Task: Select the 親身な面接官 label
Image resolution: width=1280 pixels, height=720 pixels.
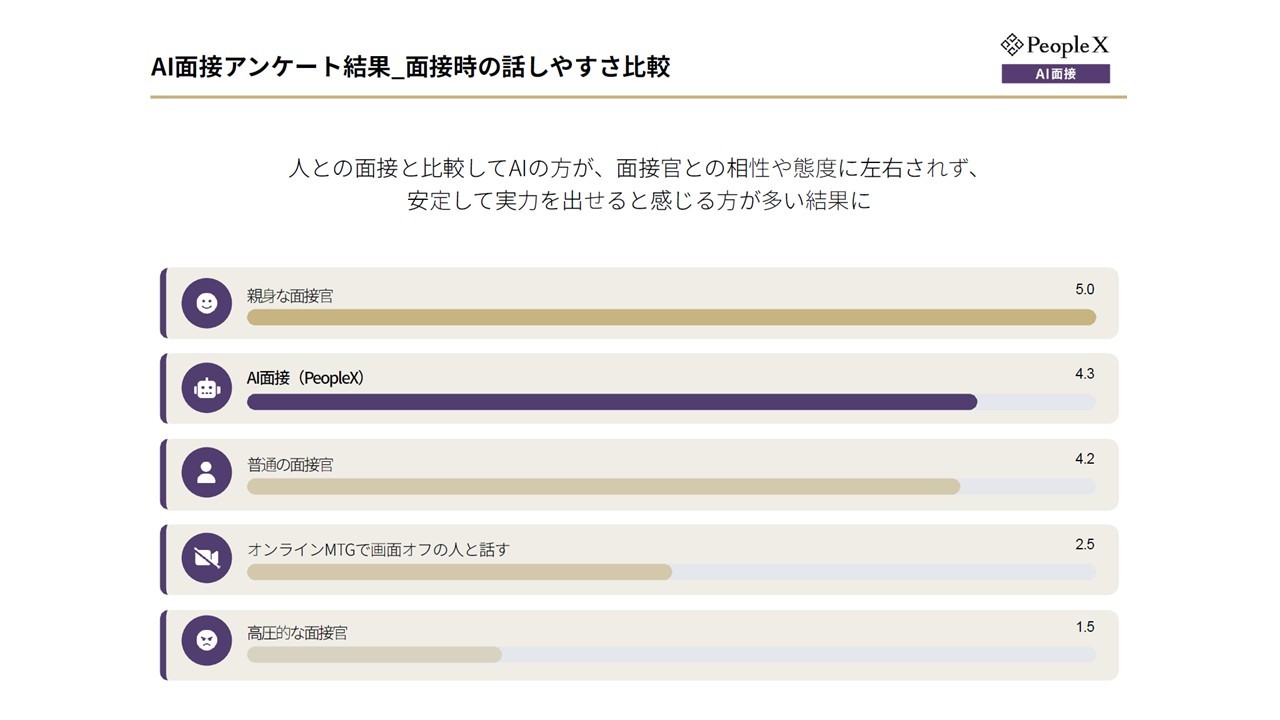Action: click(290, 296)
